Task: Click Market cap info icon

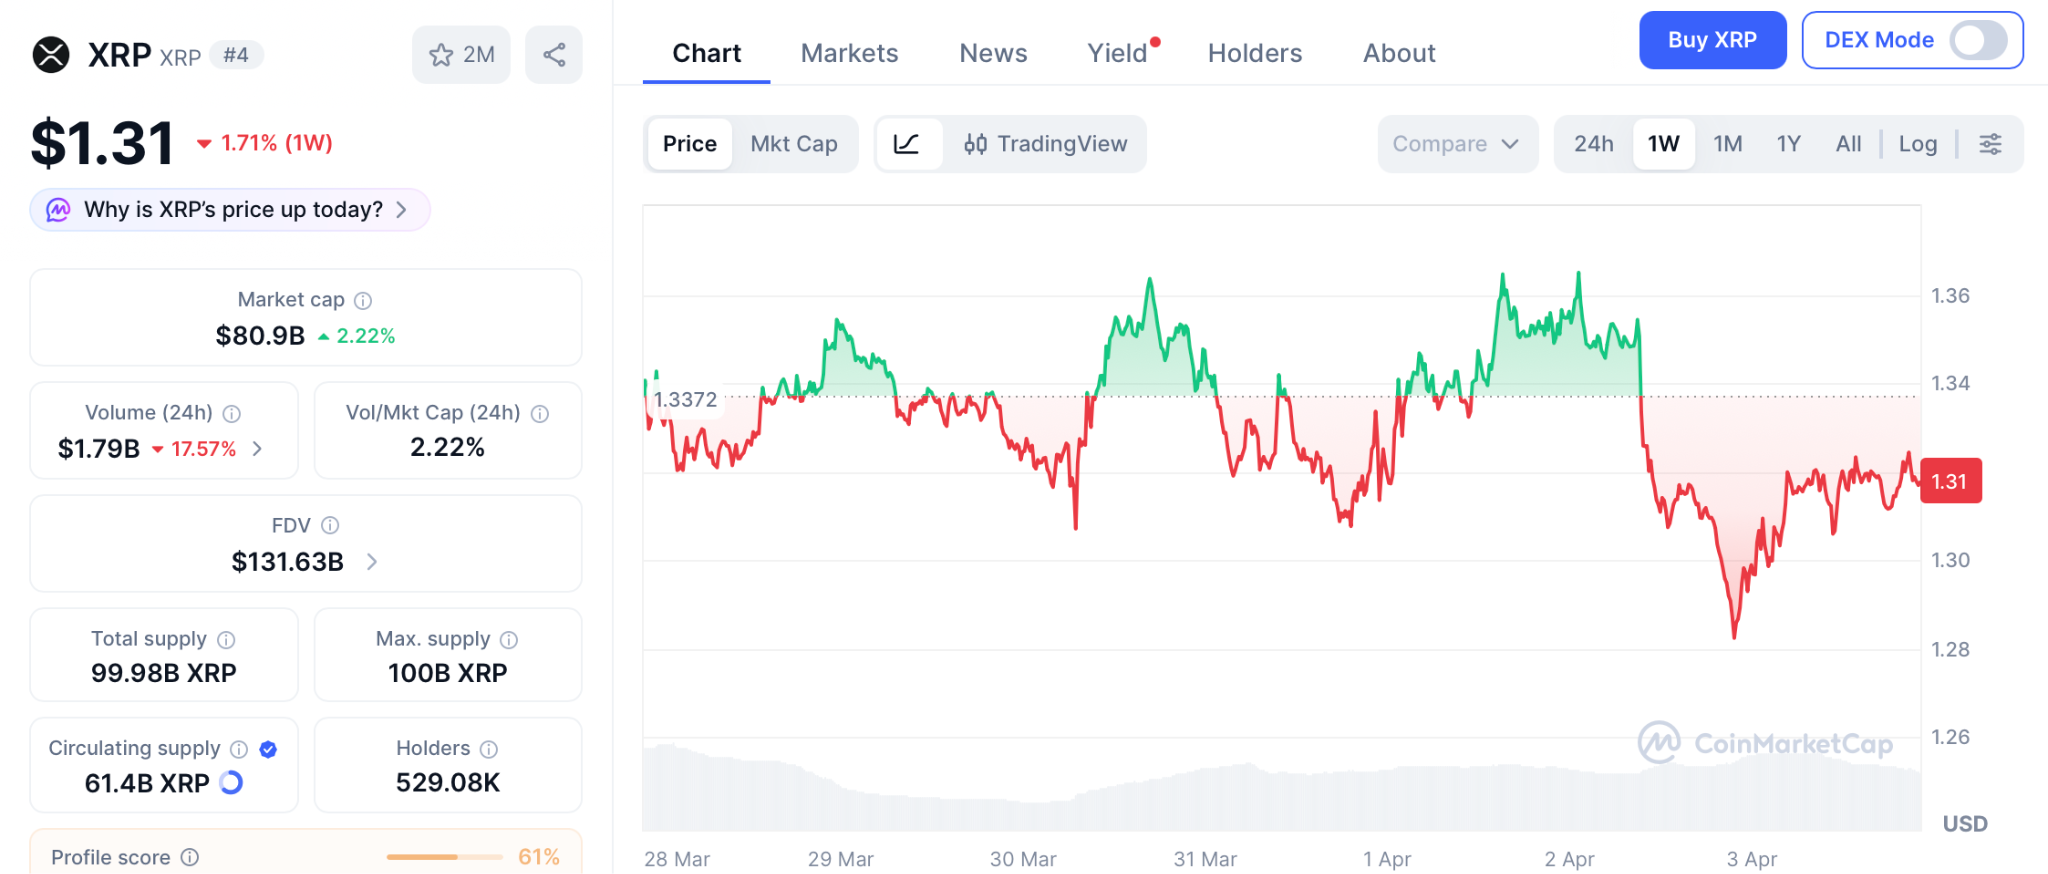Action: [x=363, y=300]
